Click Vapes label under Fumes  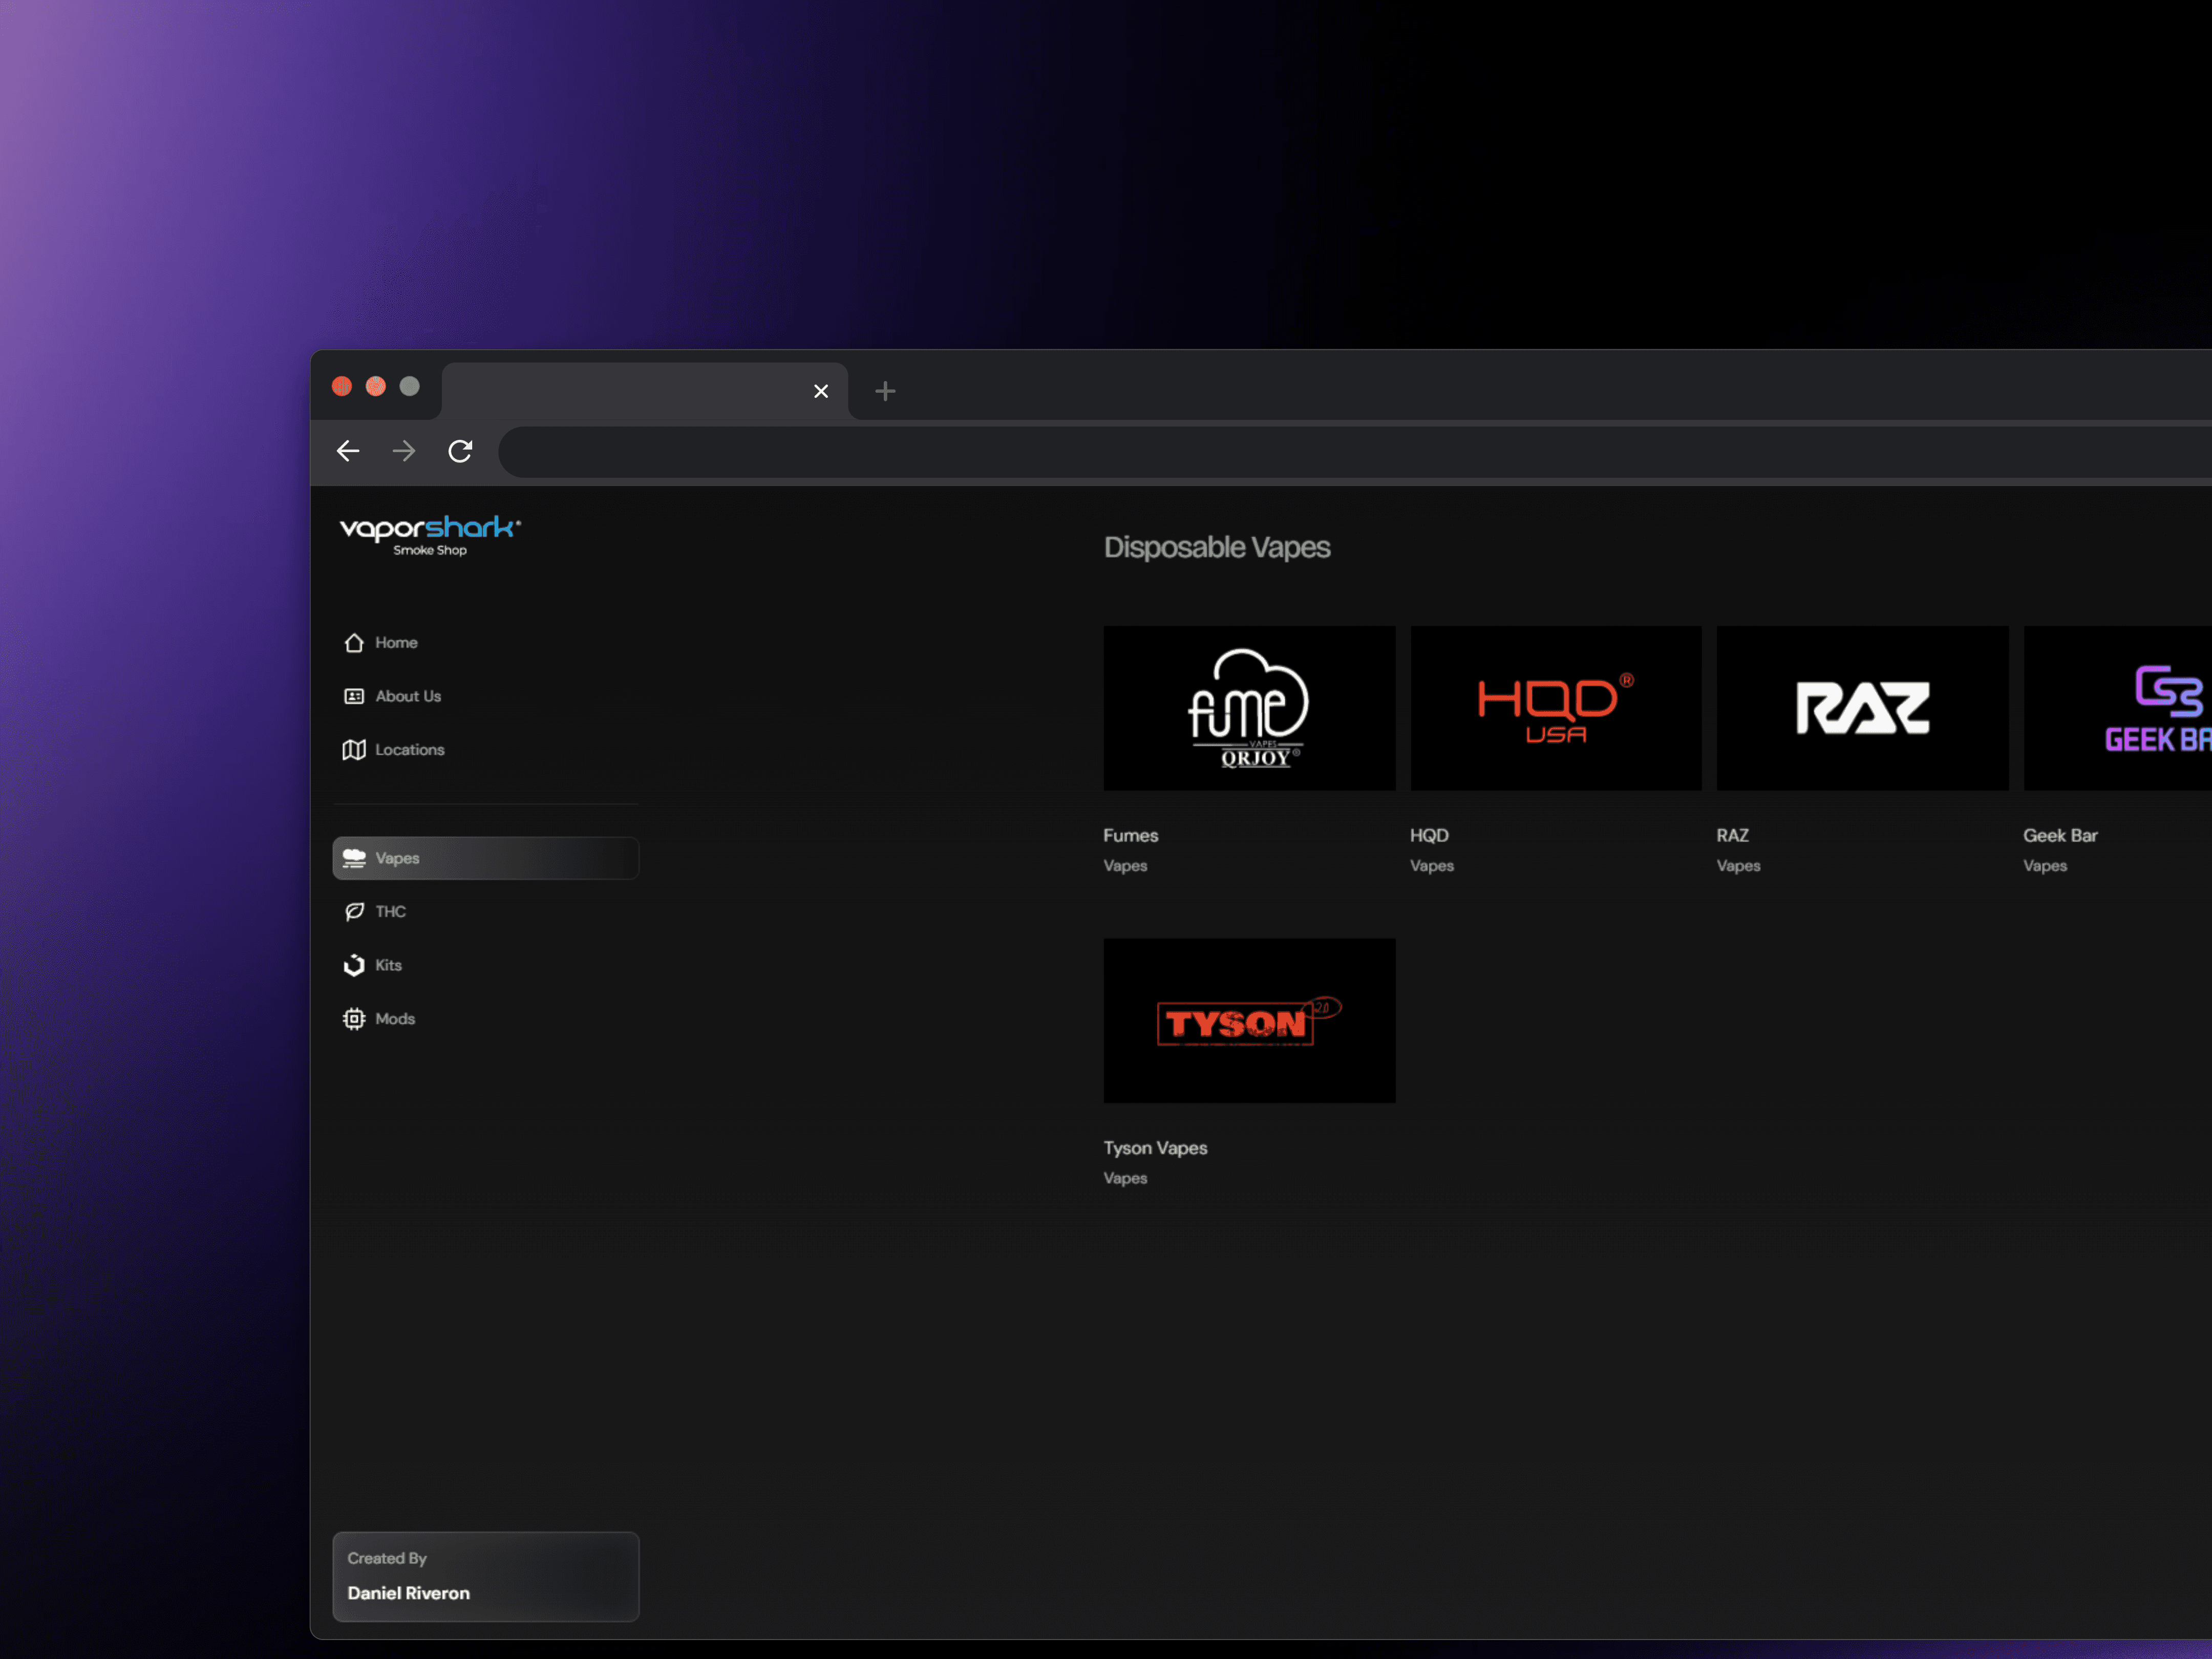[x=1125, y=866]
